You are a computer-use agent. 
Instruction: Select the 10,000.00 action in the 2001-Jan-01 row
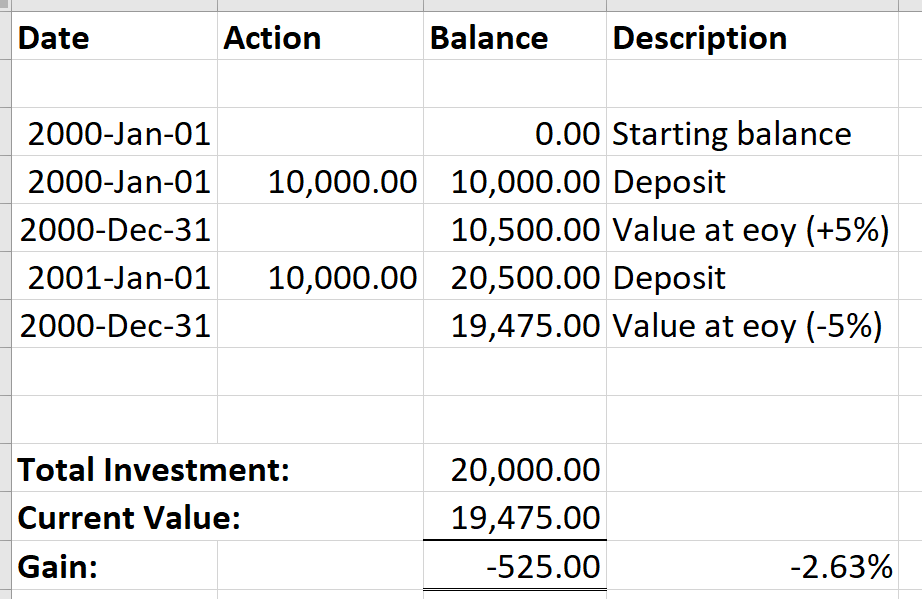320,277
